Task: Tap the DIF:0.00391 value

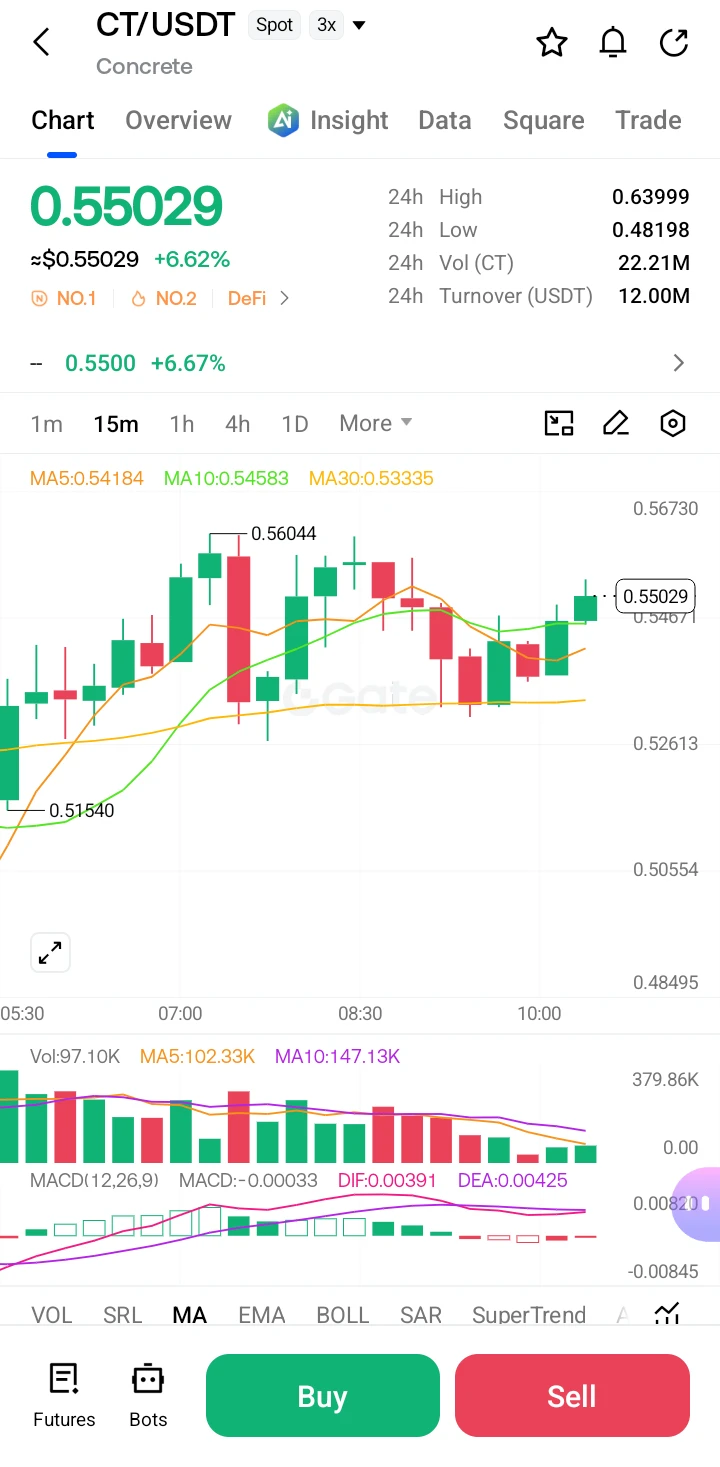Action: [x=387, y=1180]
